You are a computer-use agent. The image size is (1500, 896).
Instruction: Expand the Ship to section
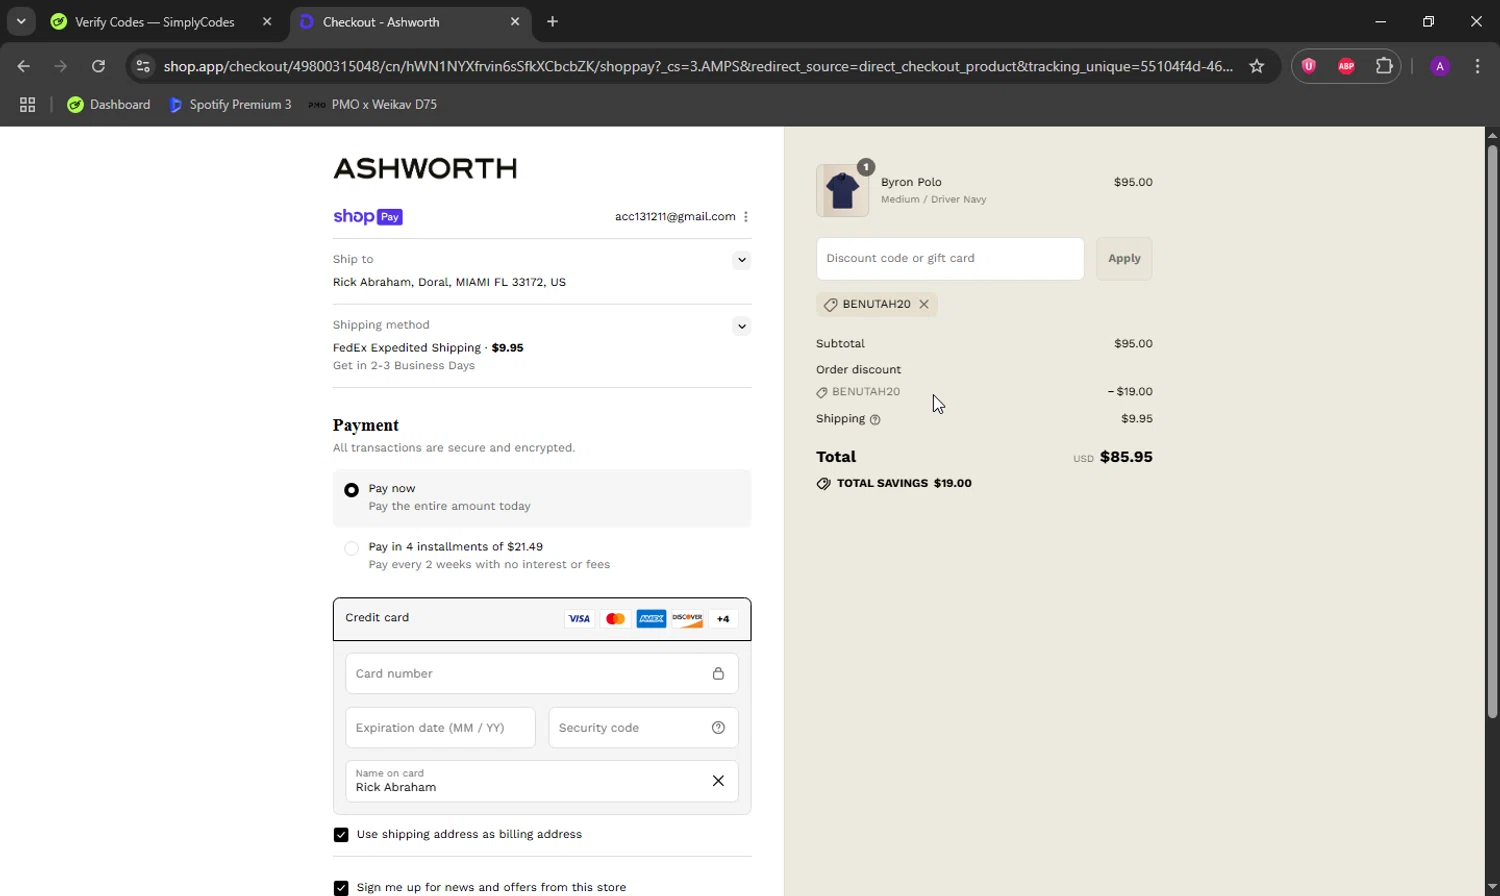pos(741,260)
